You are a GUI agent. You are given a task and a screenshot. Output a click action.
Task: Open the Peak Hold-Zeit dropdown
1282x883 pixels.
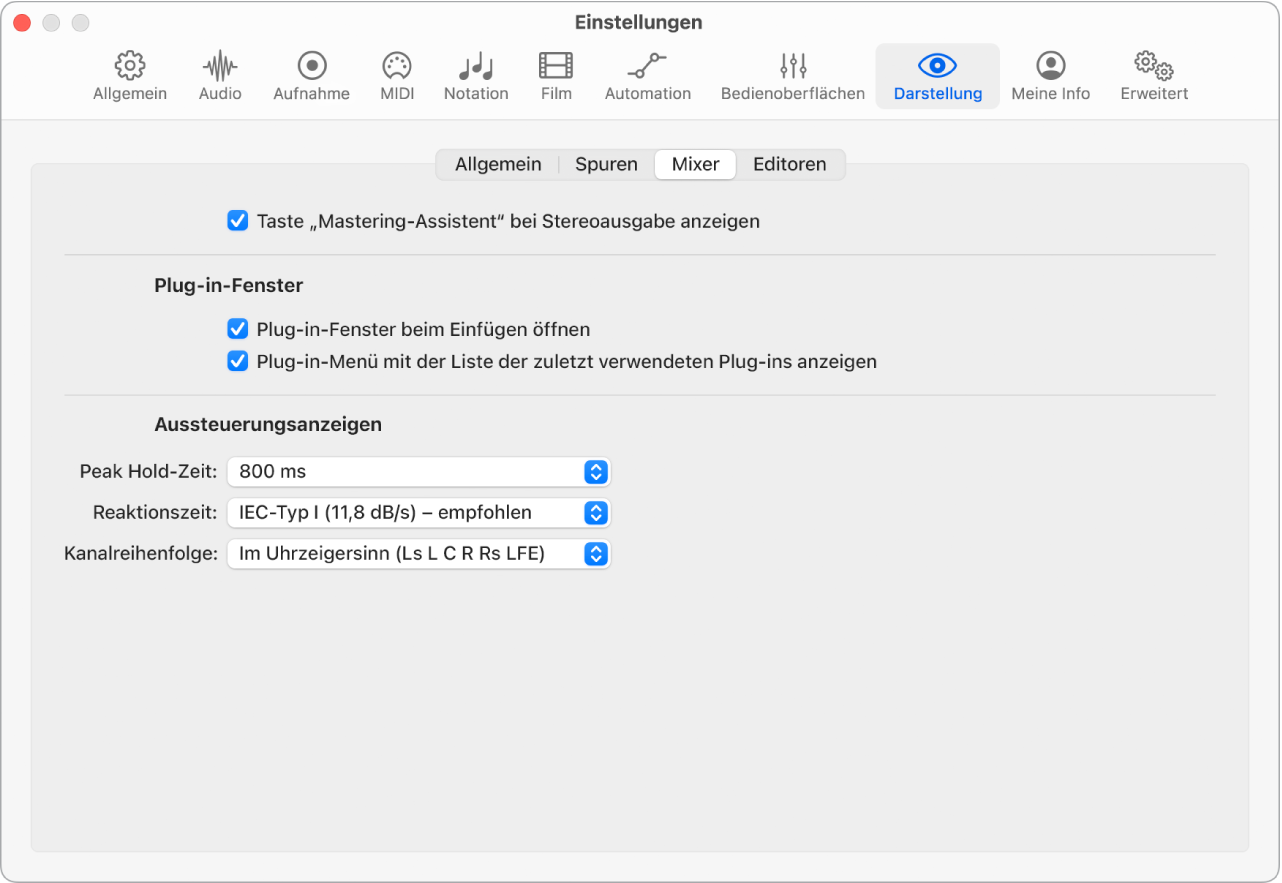click(x=419, y=472)
